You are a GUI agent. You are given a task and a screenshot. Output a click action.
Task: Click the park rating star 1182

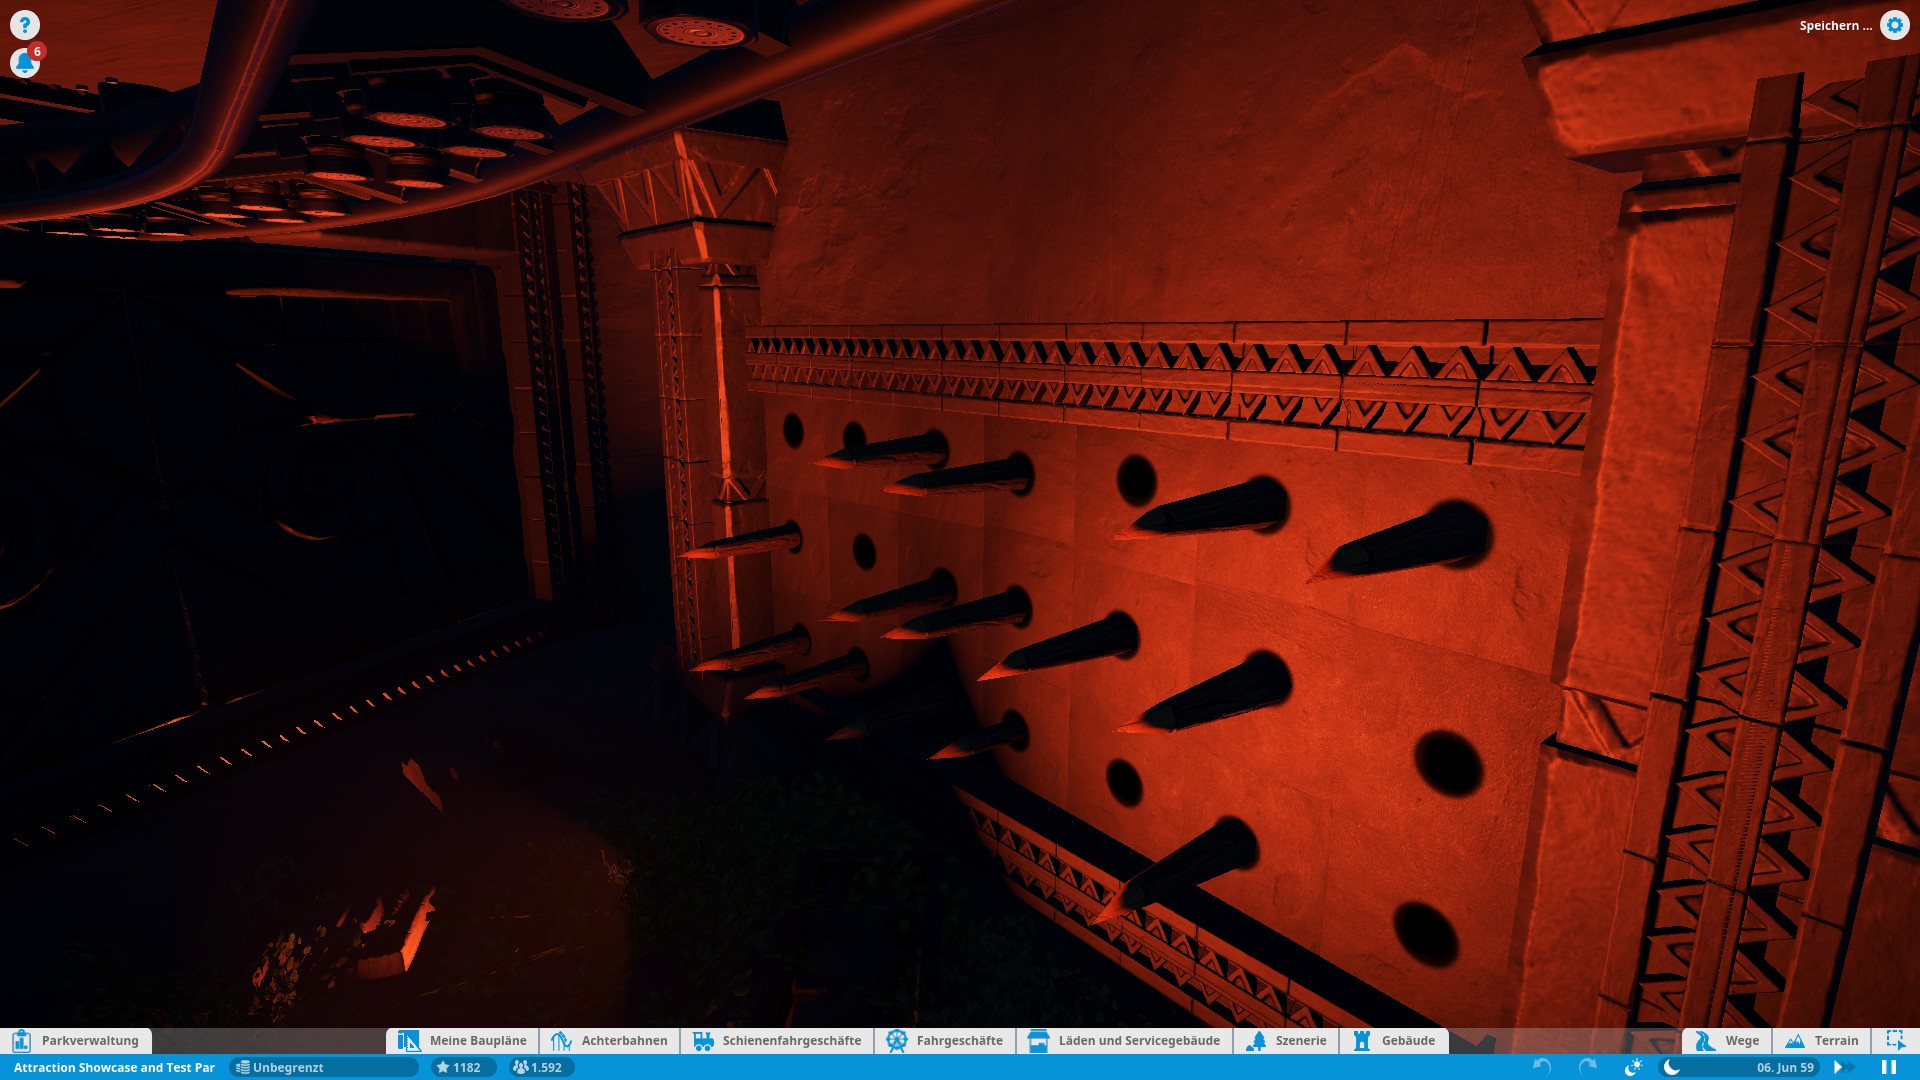[x=462, y=1067]
